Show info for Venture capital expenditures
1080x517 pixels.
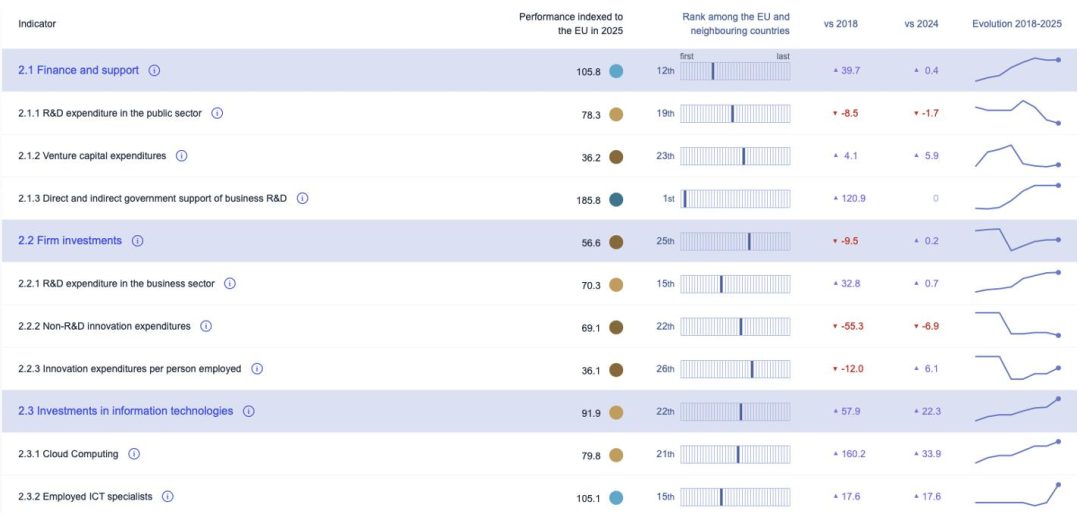tap(182, 156)
